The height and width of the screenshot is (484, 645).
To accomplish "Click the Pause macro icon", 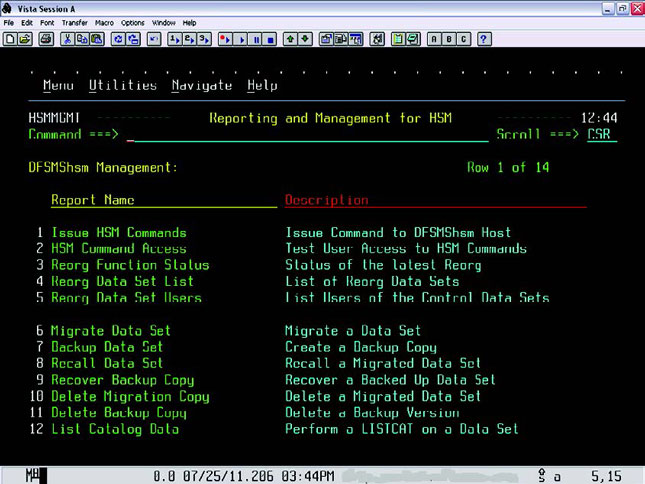I will tap(255, 39).
